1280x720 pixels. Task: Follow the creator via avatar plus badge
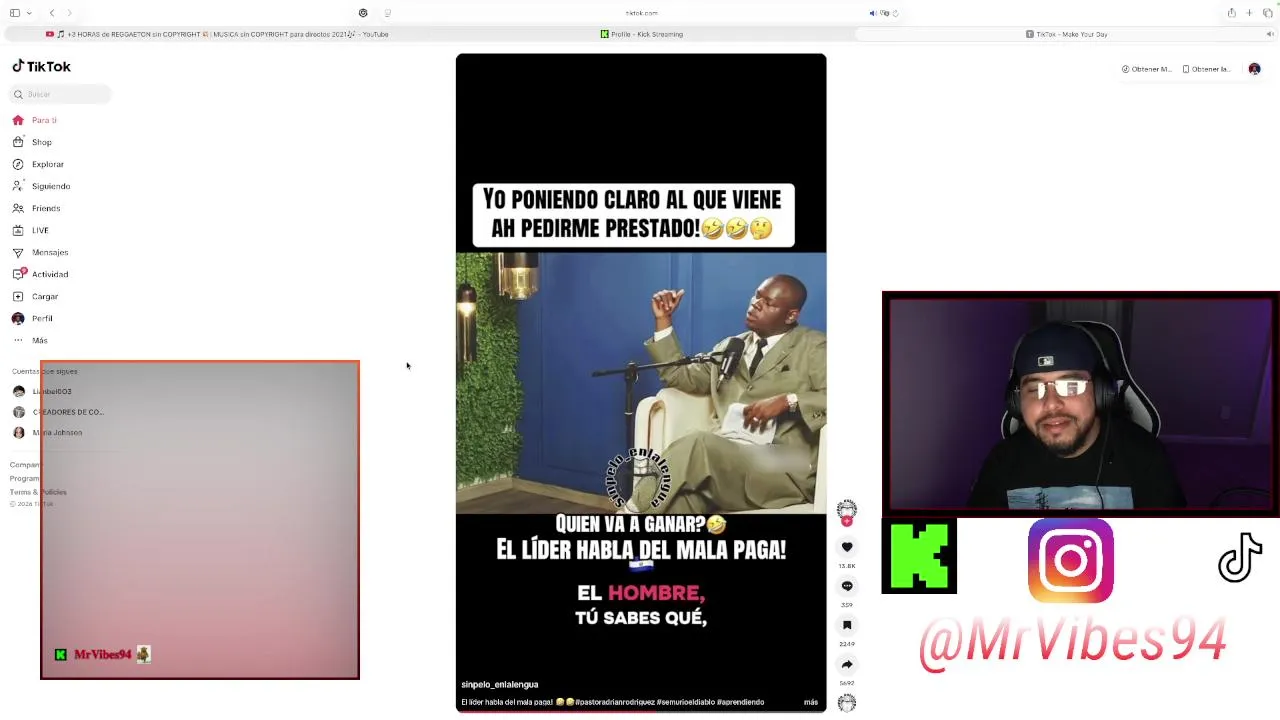click(x=847, y=522)
